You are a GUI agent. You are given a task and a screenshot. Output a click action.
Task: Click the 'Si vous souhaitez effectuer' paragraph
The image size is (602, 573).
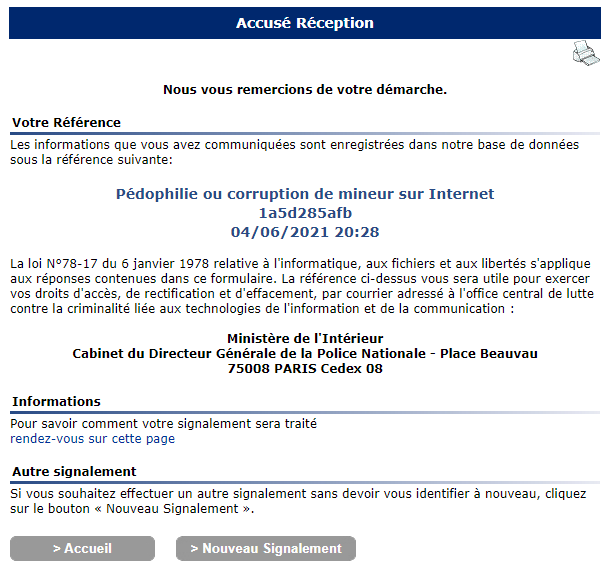point(298,501)
